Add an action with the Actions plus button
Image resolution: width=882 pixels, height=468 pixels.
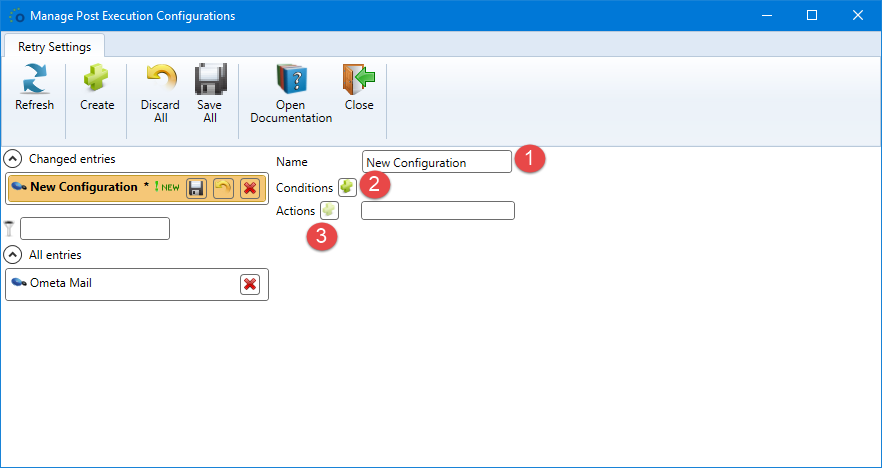tap(330, 210)
